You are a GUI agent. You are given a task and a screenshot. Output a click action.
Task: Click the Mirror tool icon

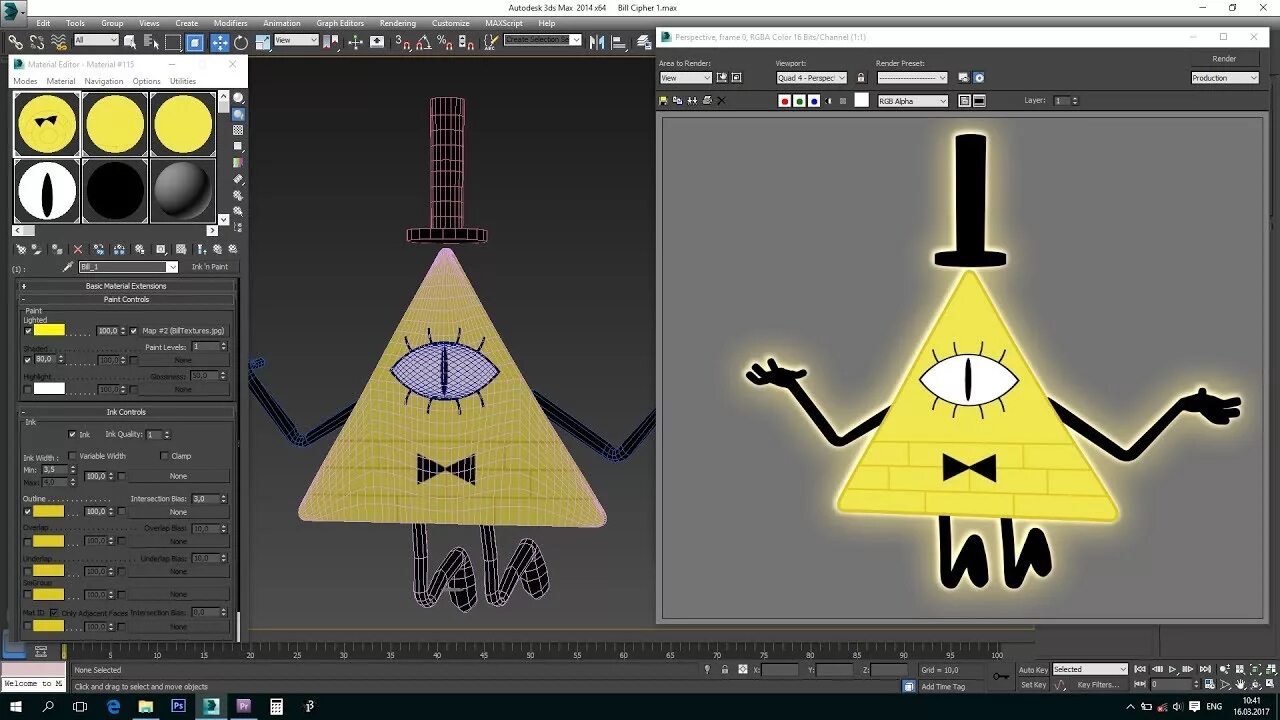596,42
